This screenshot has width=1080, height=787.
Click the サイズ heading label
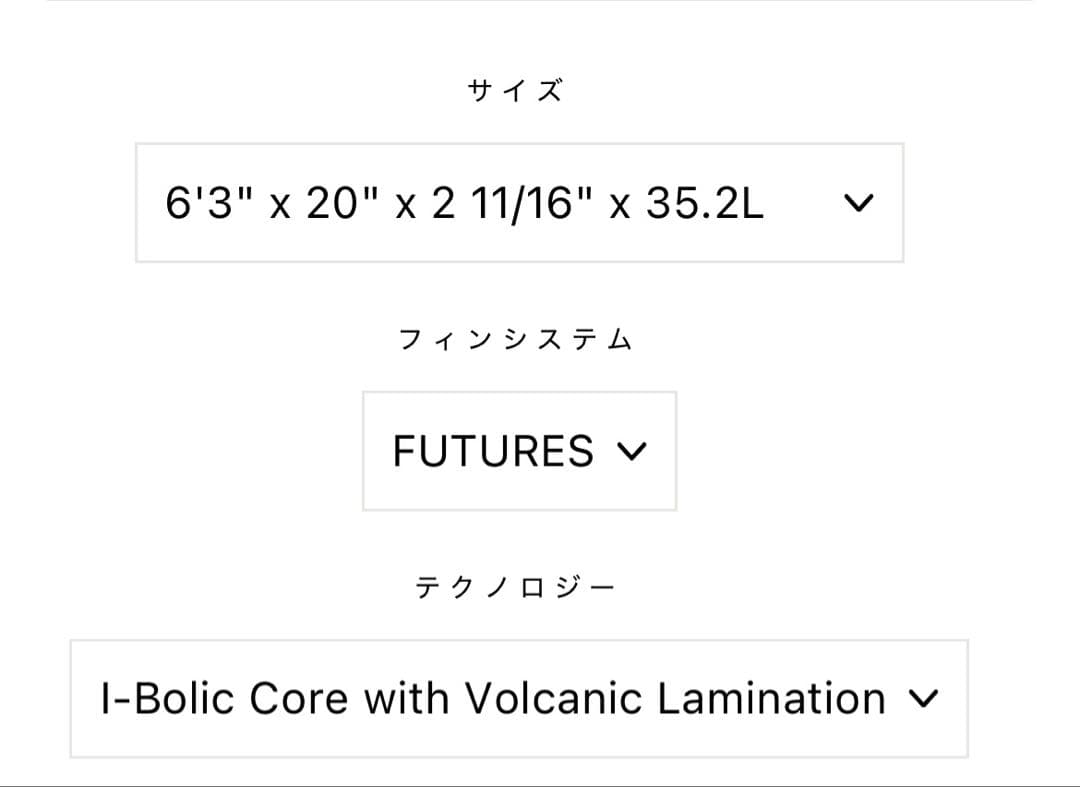click(x=515, y=88)
